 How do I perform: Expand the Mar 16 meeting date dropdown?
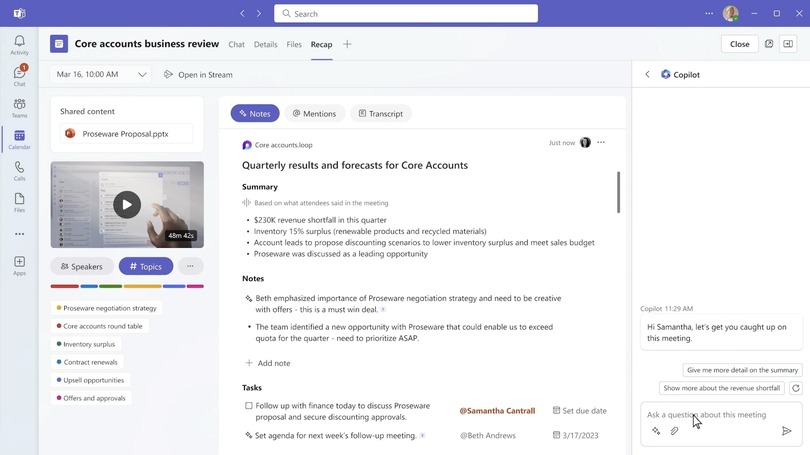point(142,75)
